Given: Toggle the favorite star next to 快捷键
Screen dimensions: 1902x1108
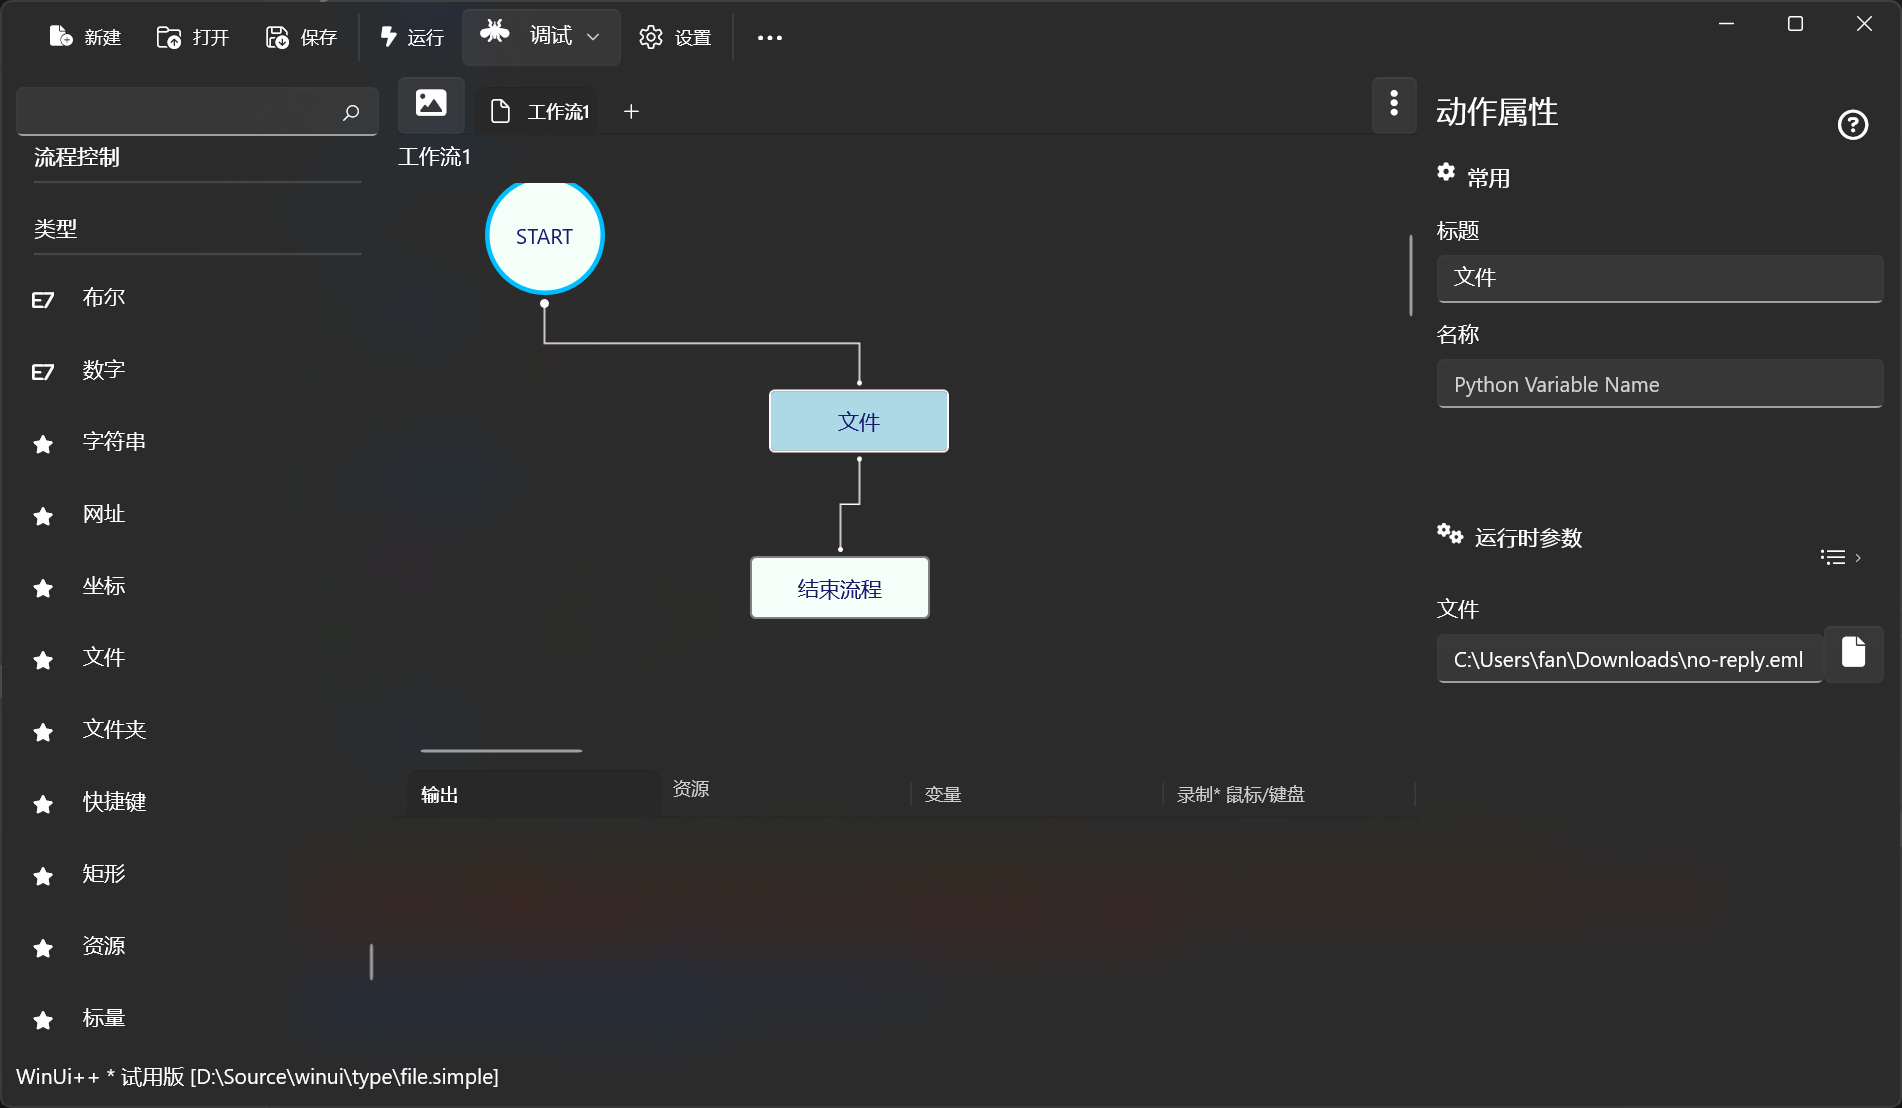Looking at the screenshot, I should [42, 804].
